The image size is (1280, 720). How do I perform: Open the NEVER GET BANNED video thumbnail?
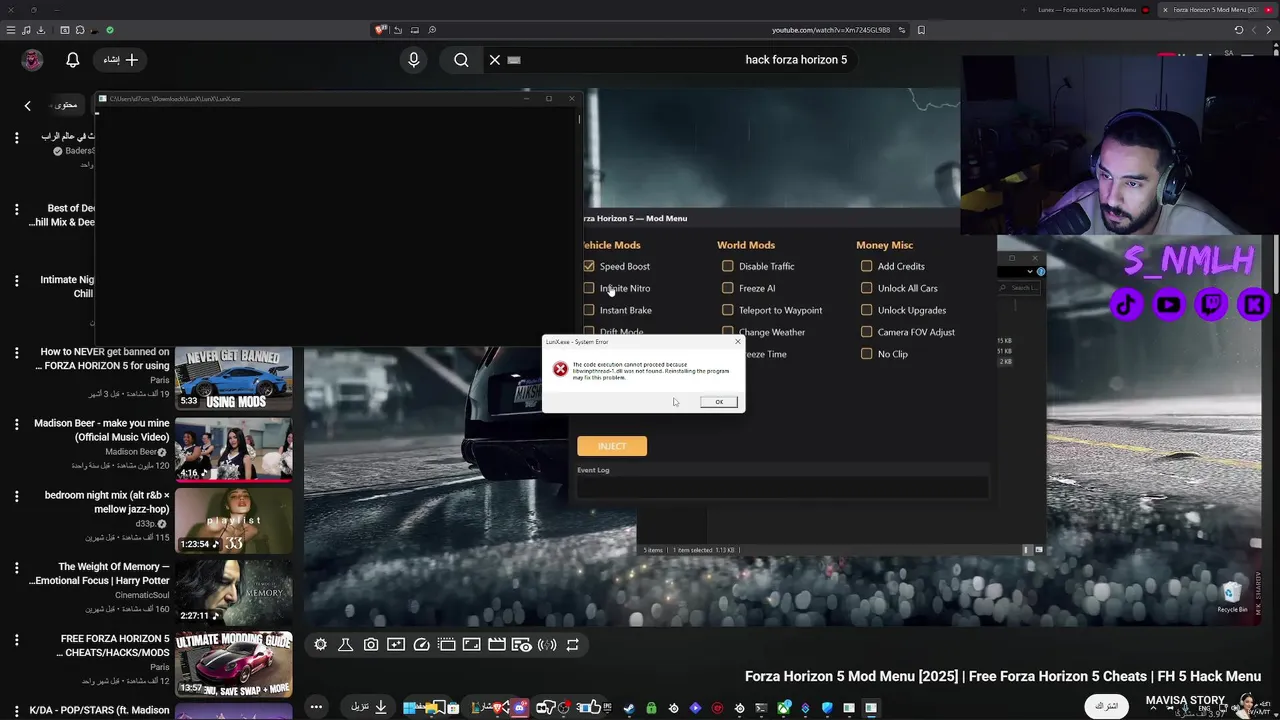tap(234, 378)
